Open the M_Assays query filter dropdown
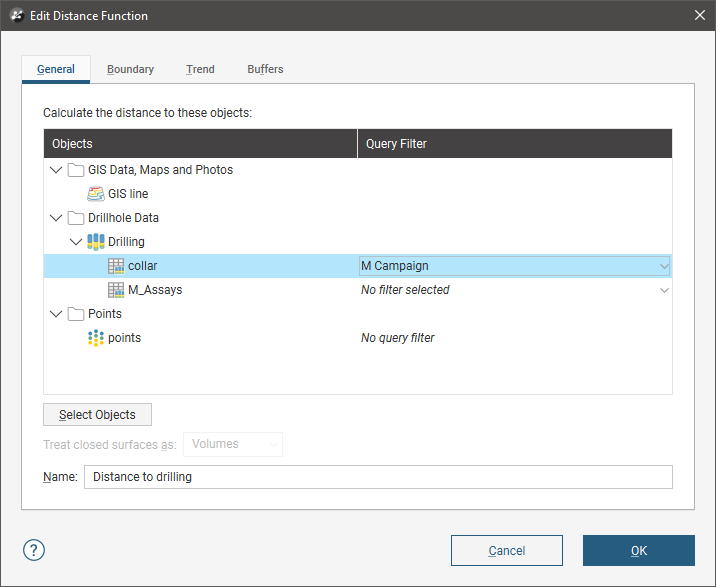The height and width of the screenshot is (587, 716). coord(664,290)
